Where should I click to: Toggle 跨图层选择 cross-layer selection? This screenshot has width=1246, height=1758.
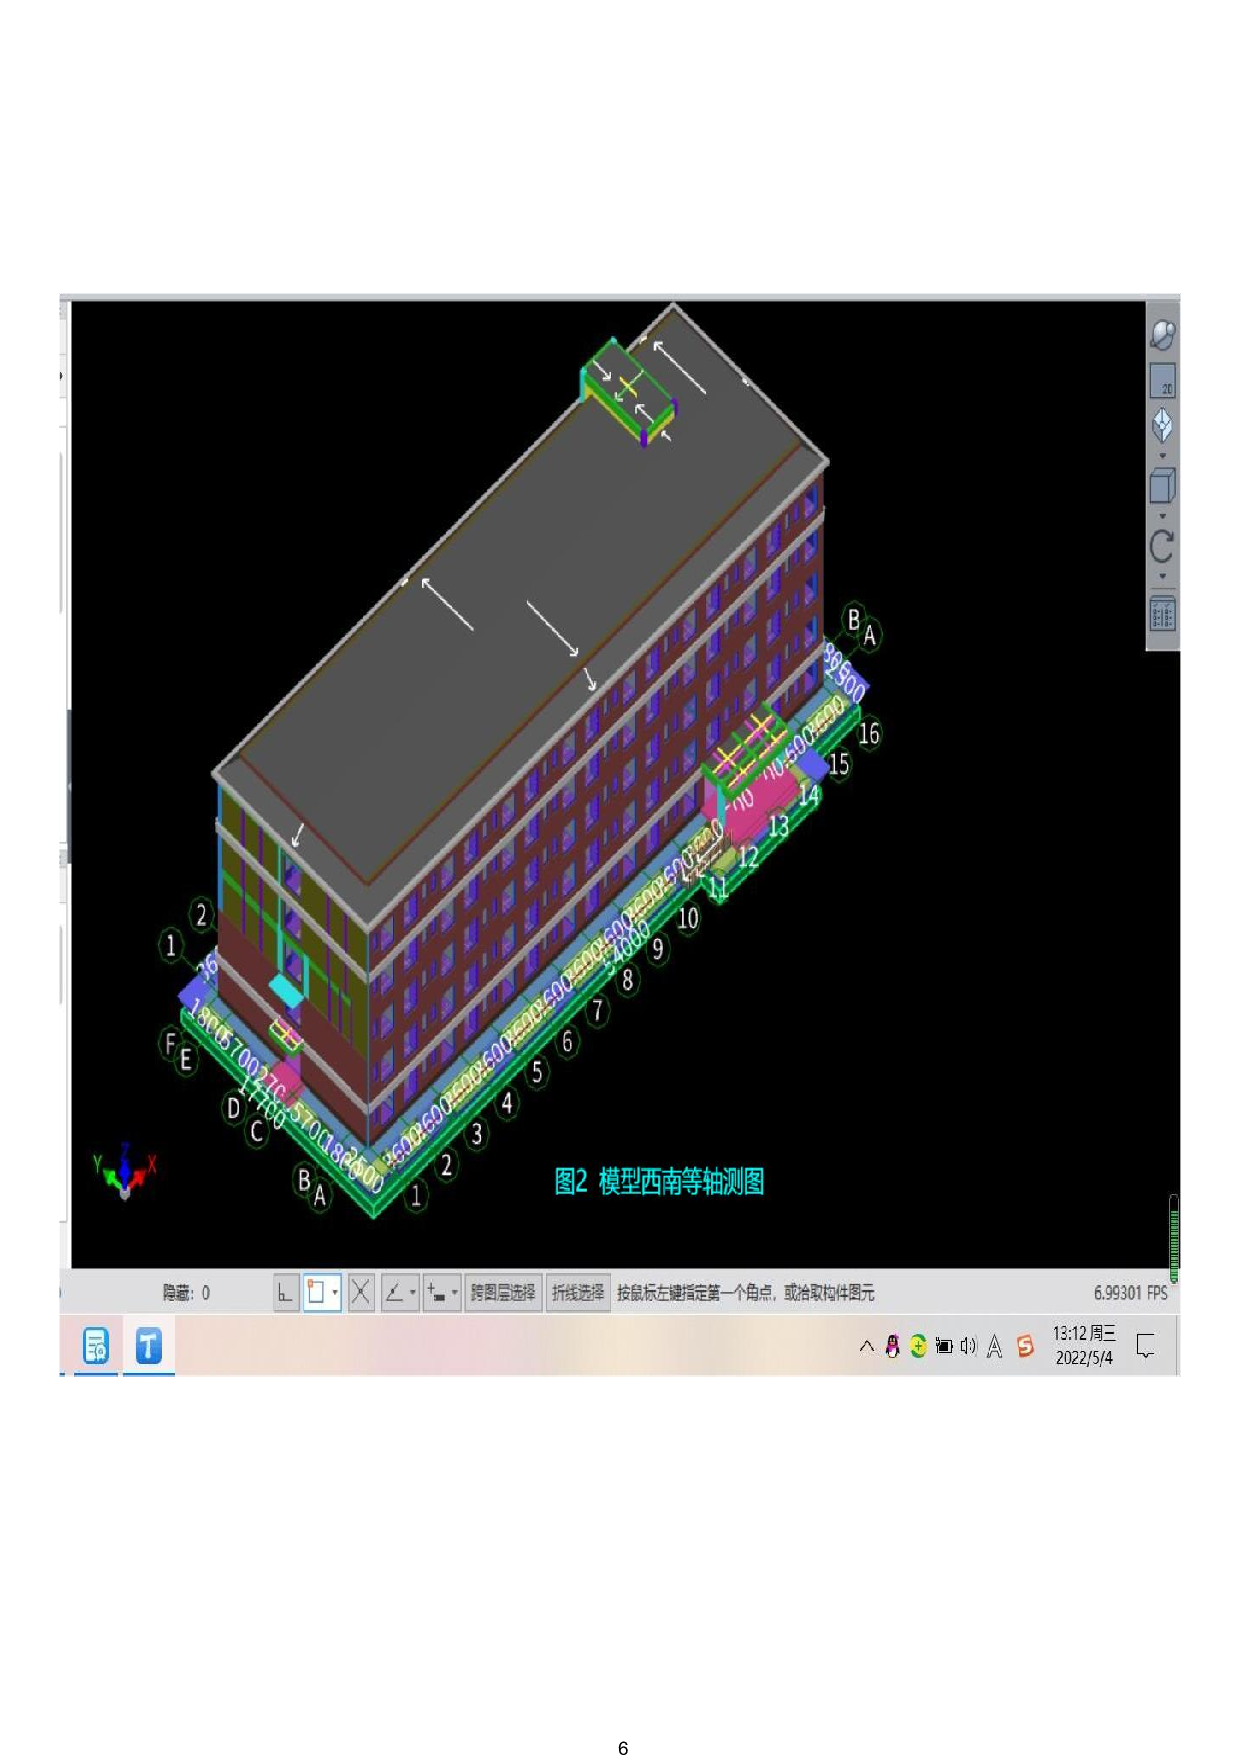pyautogui.click(x=503, y=1292)
